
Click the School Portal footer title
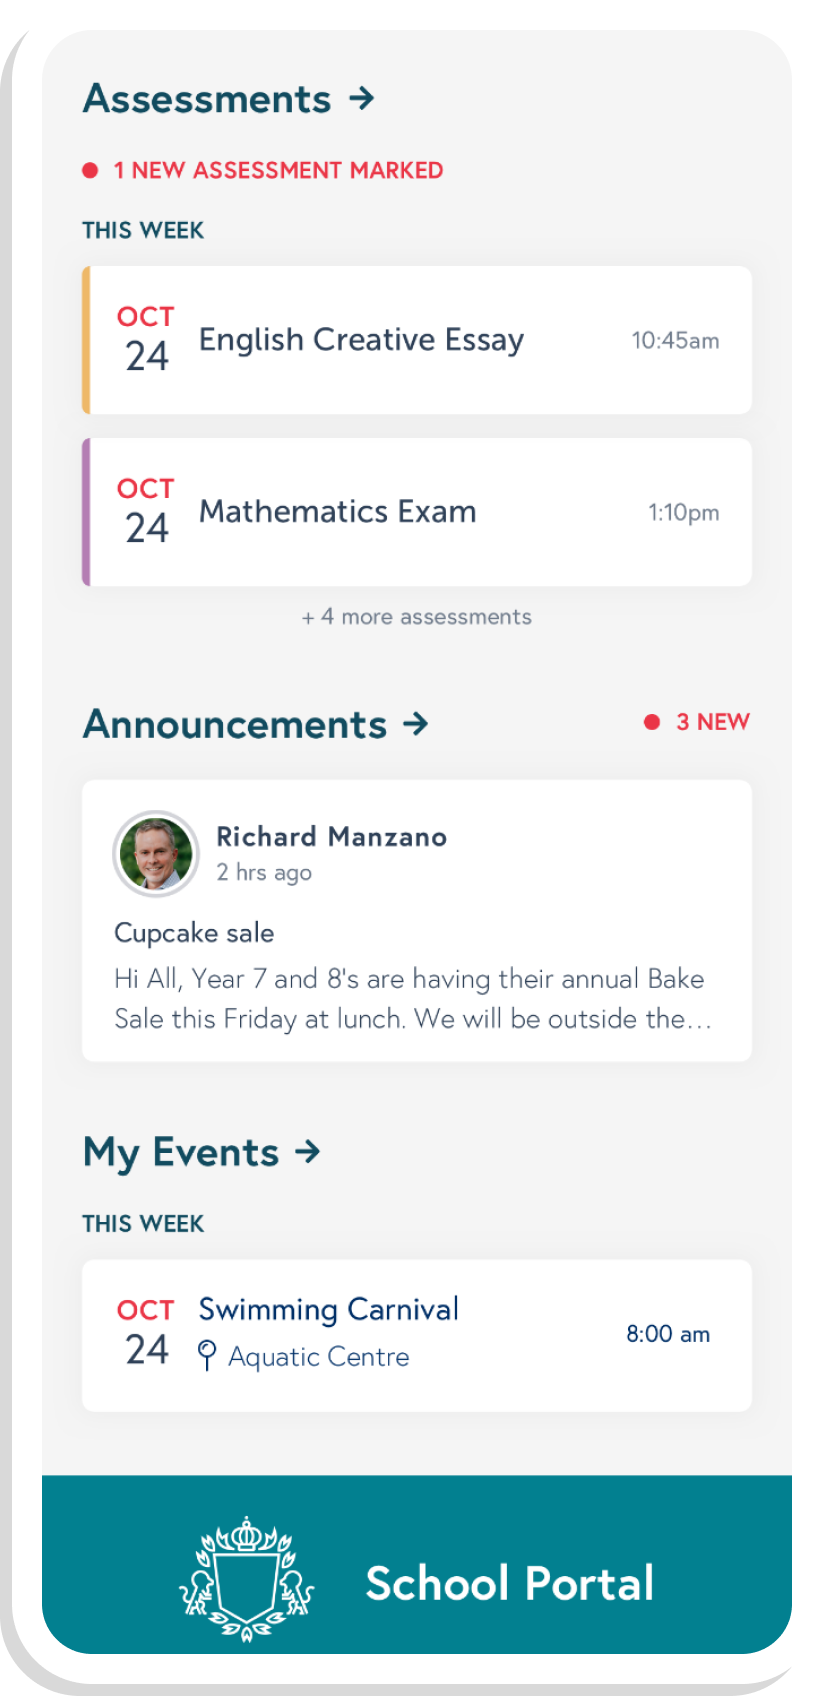(509, 1583)
